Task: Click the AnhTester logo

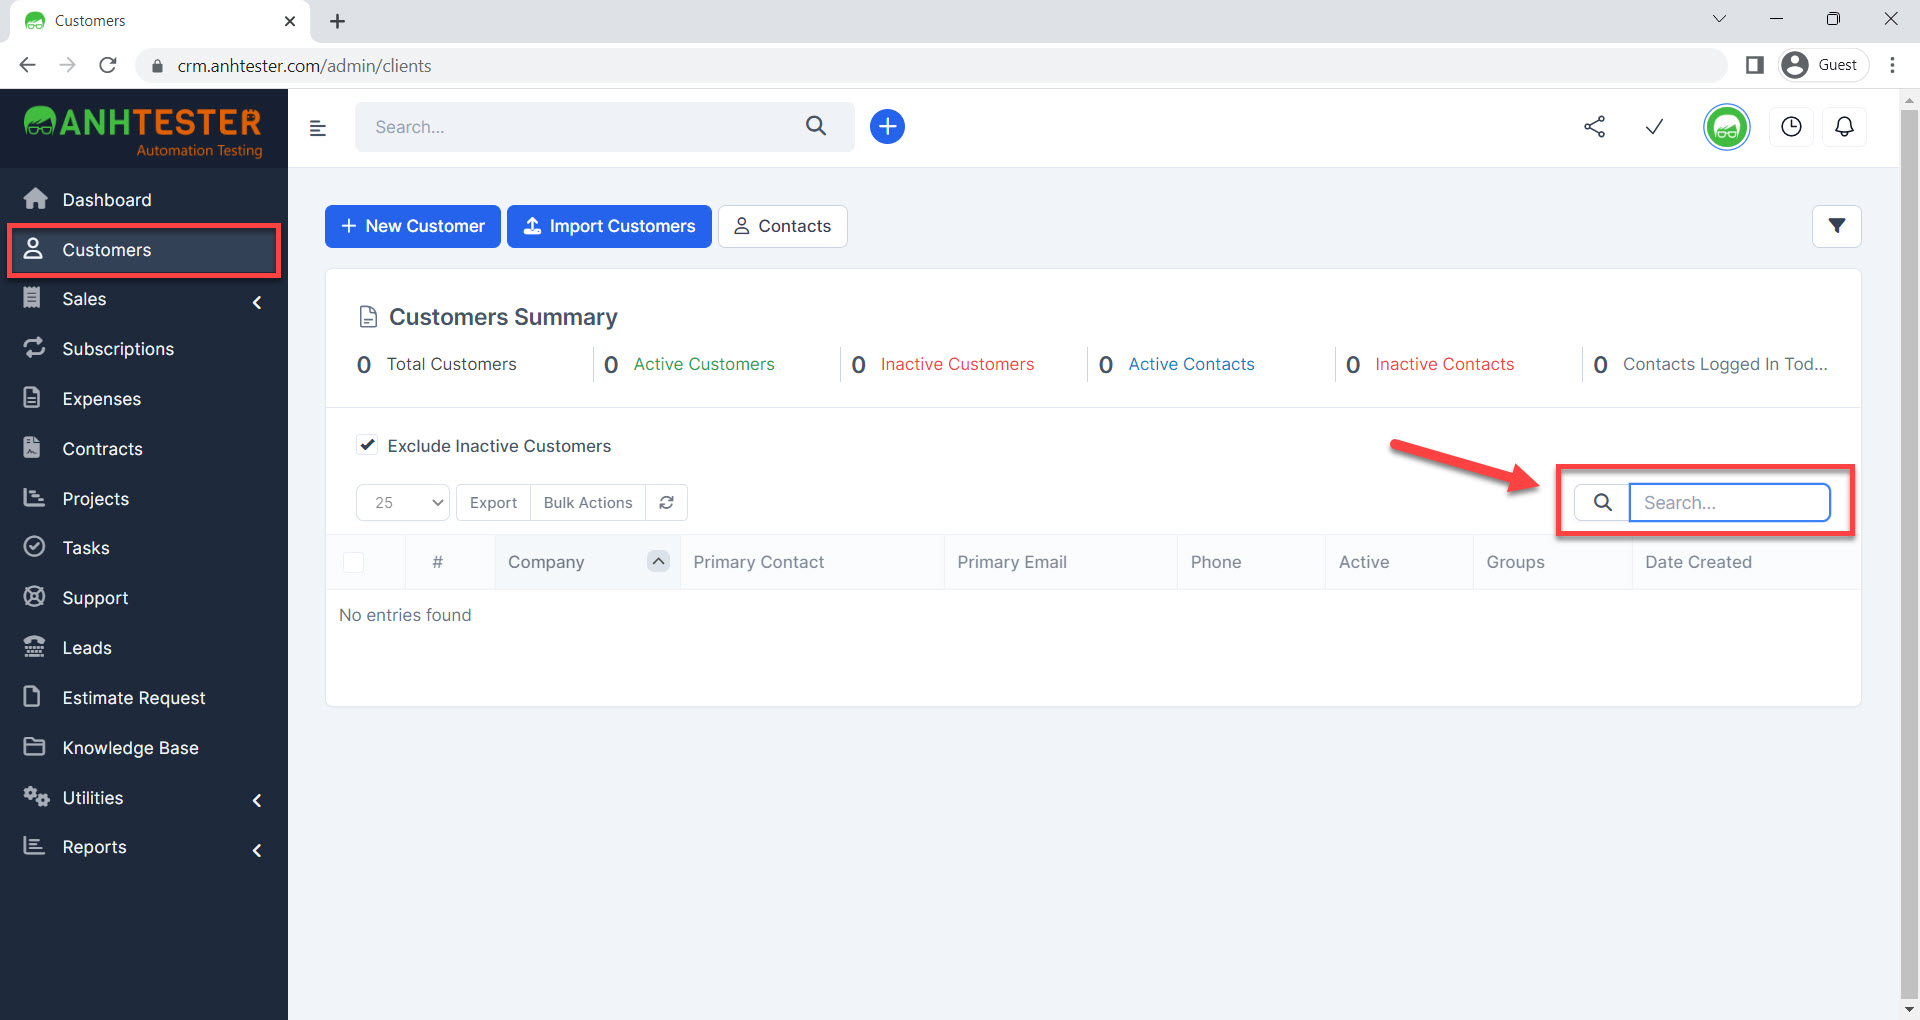Action: pos(143,130)
